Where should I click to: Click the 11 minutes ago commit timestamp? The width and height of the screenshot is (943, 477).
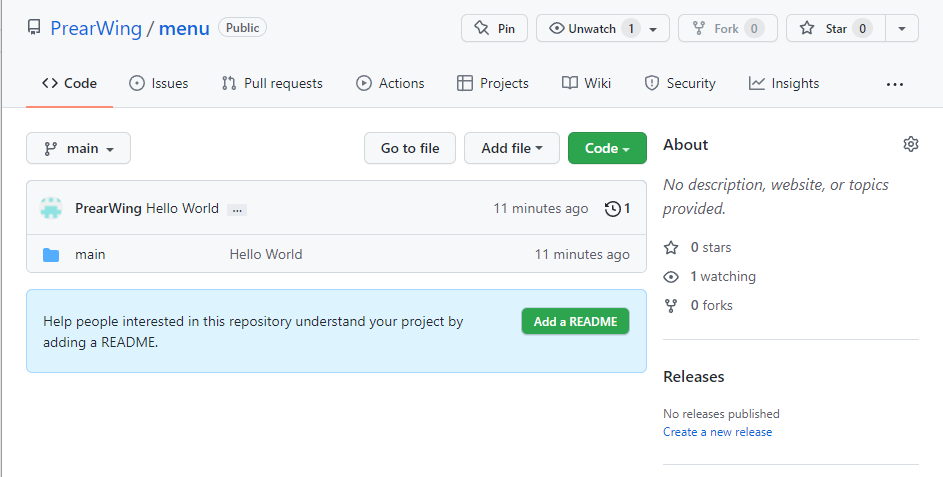coord(541,208)
